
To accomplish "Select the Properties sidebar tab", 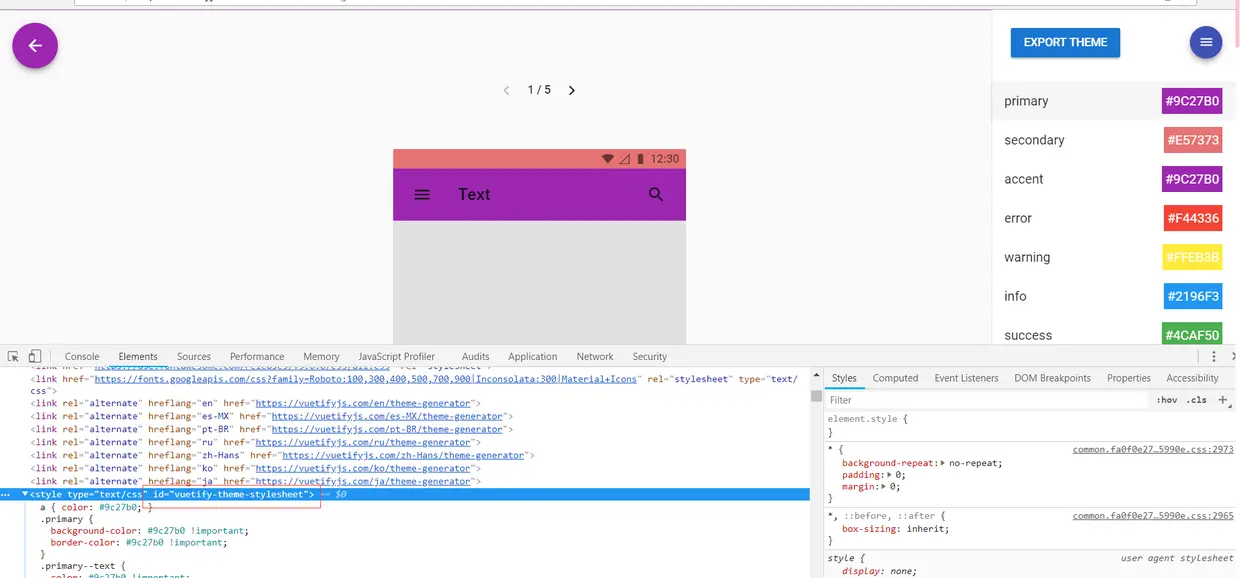I will click(x=1129, y=378).
